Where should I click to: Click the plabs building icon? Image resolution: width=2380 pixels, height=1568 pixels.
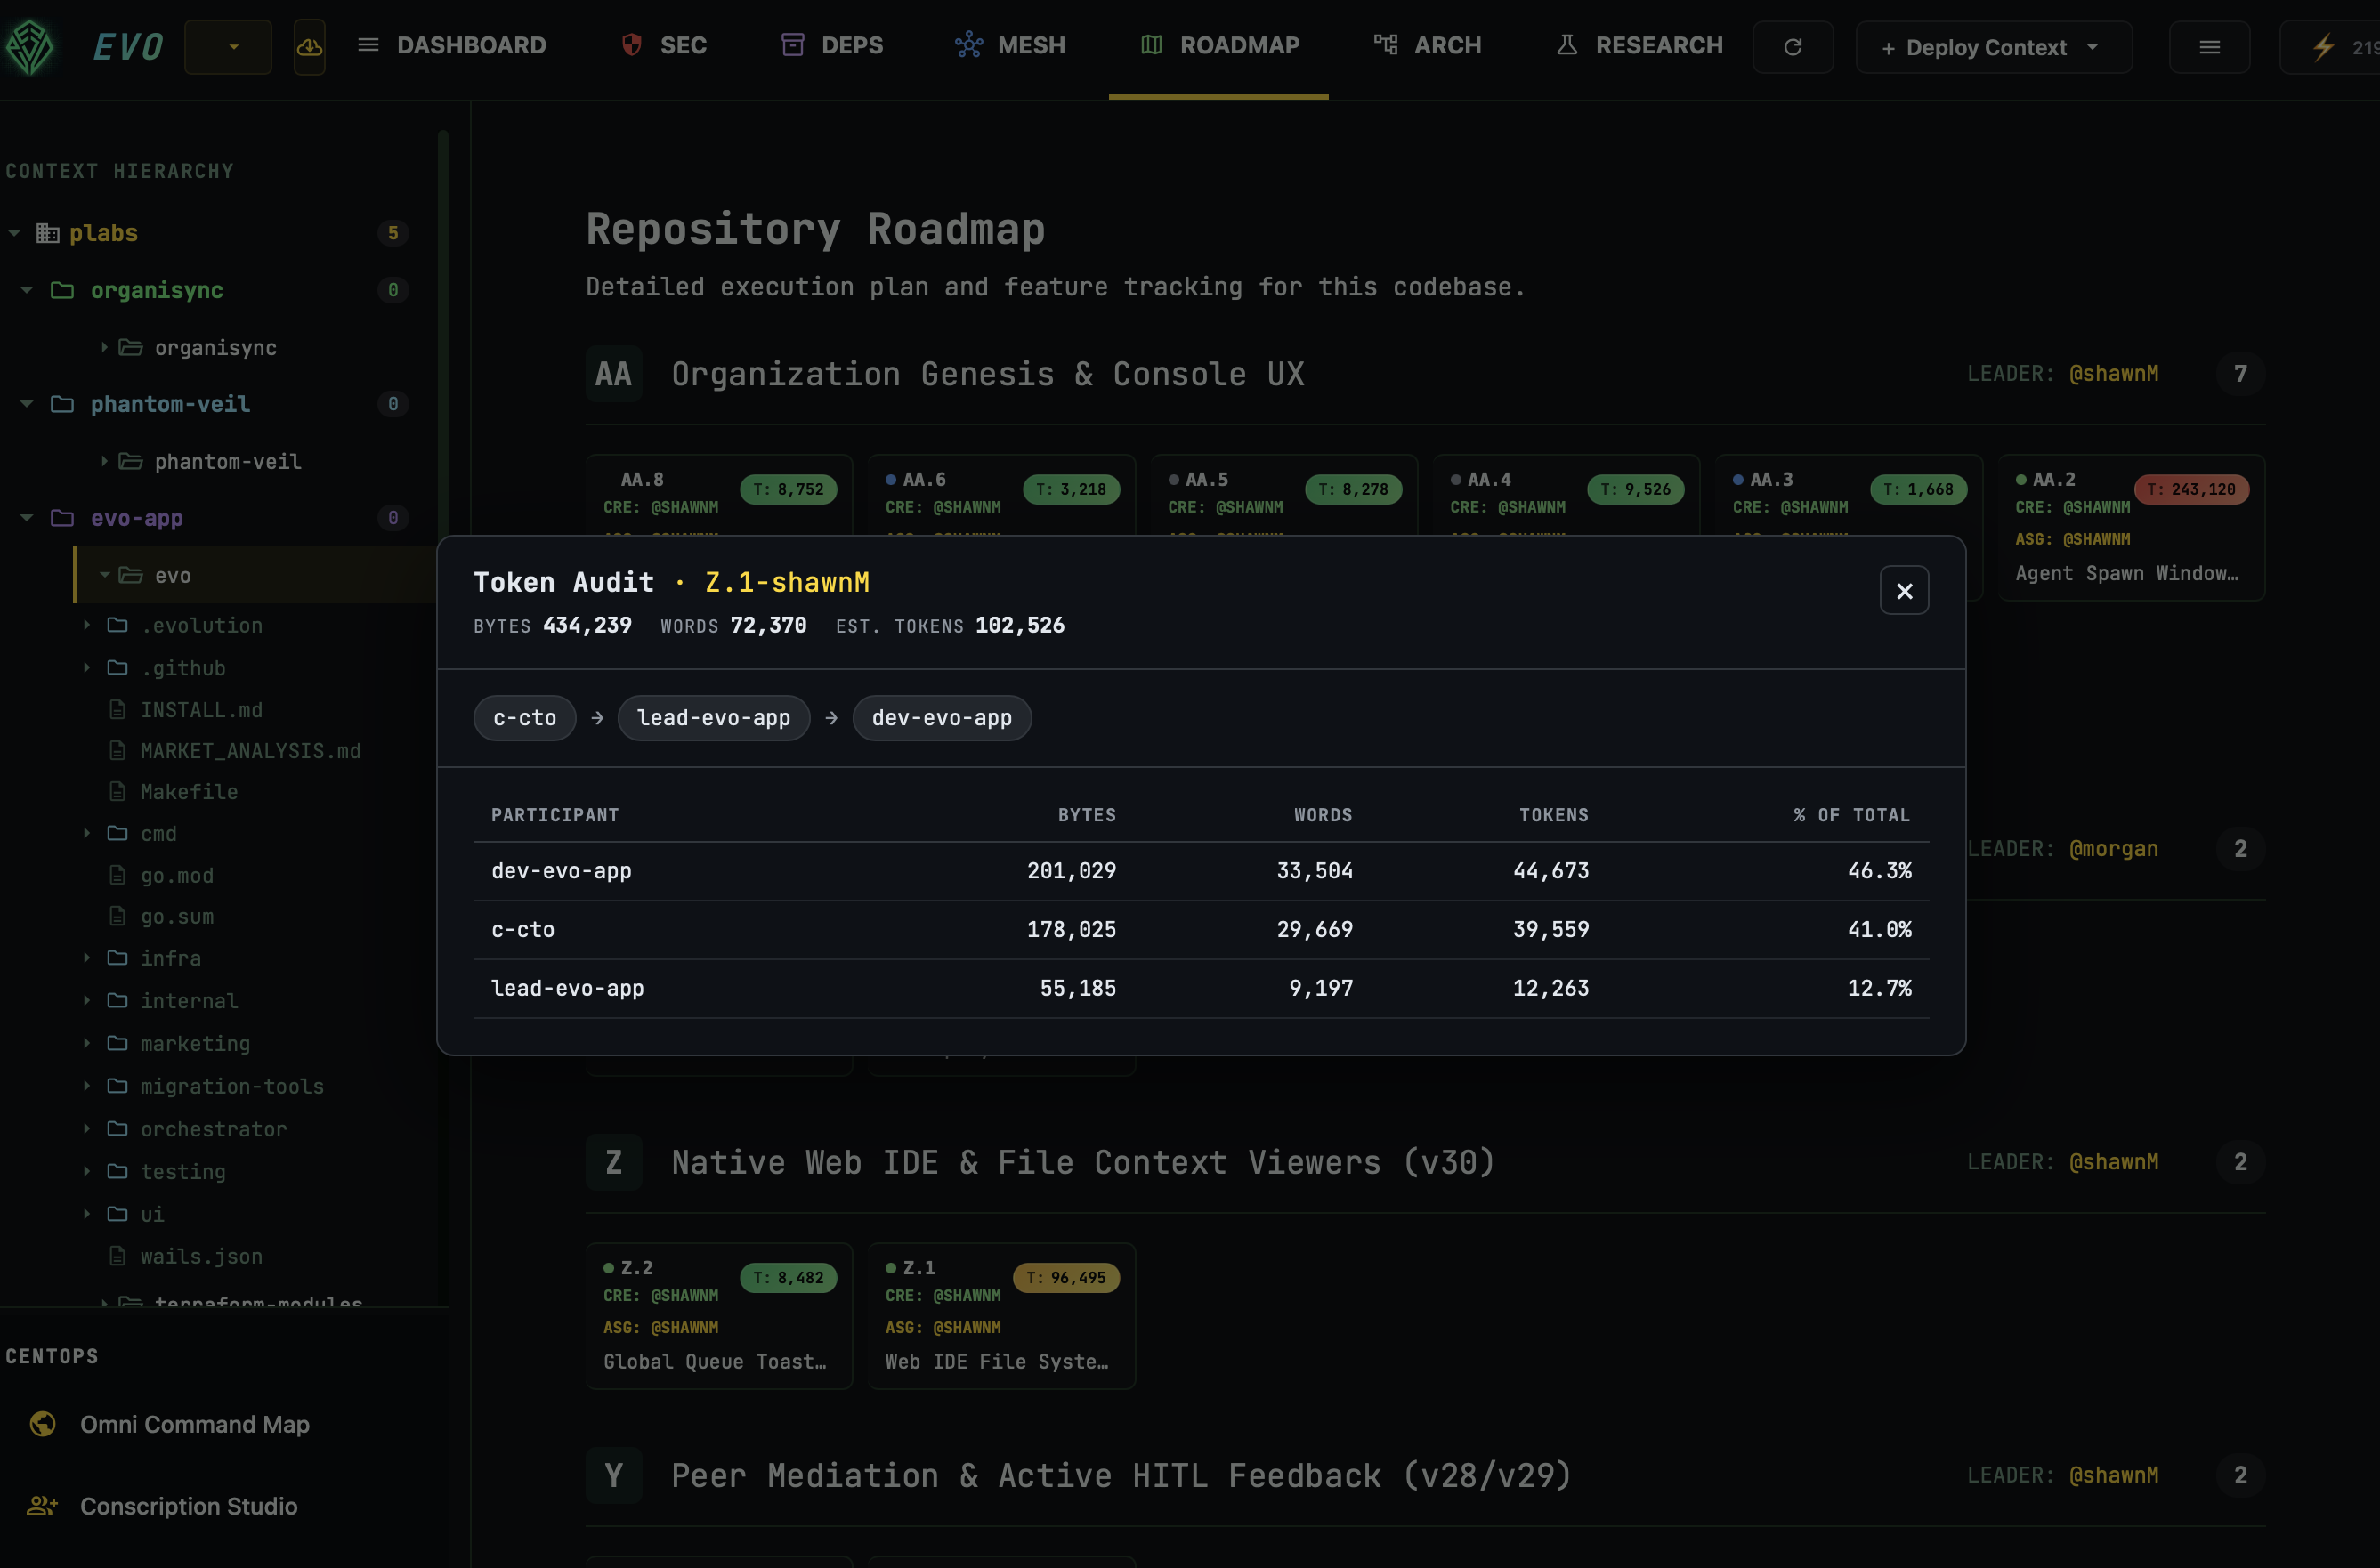coord(48,233)
